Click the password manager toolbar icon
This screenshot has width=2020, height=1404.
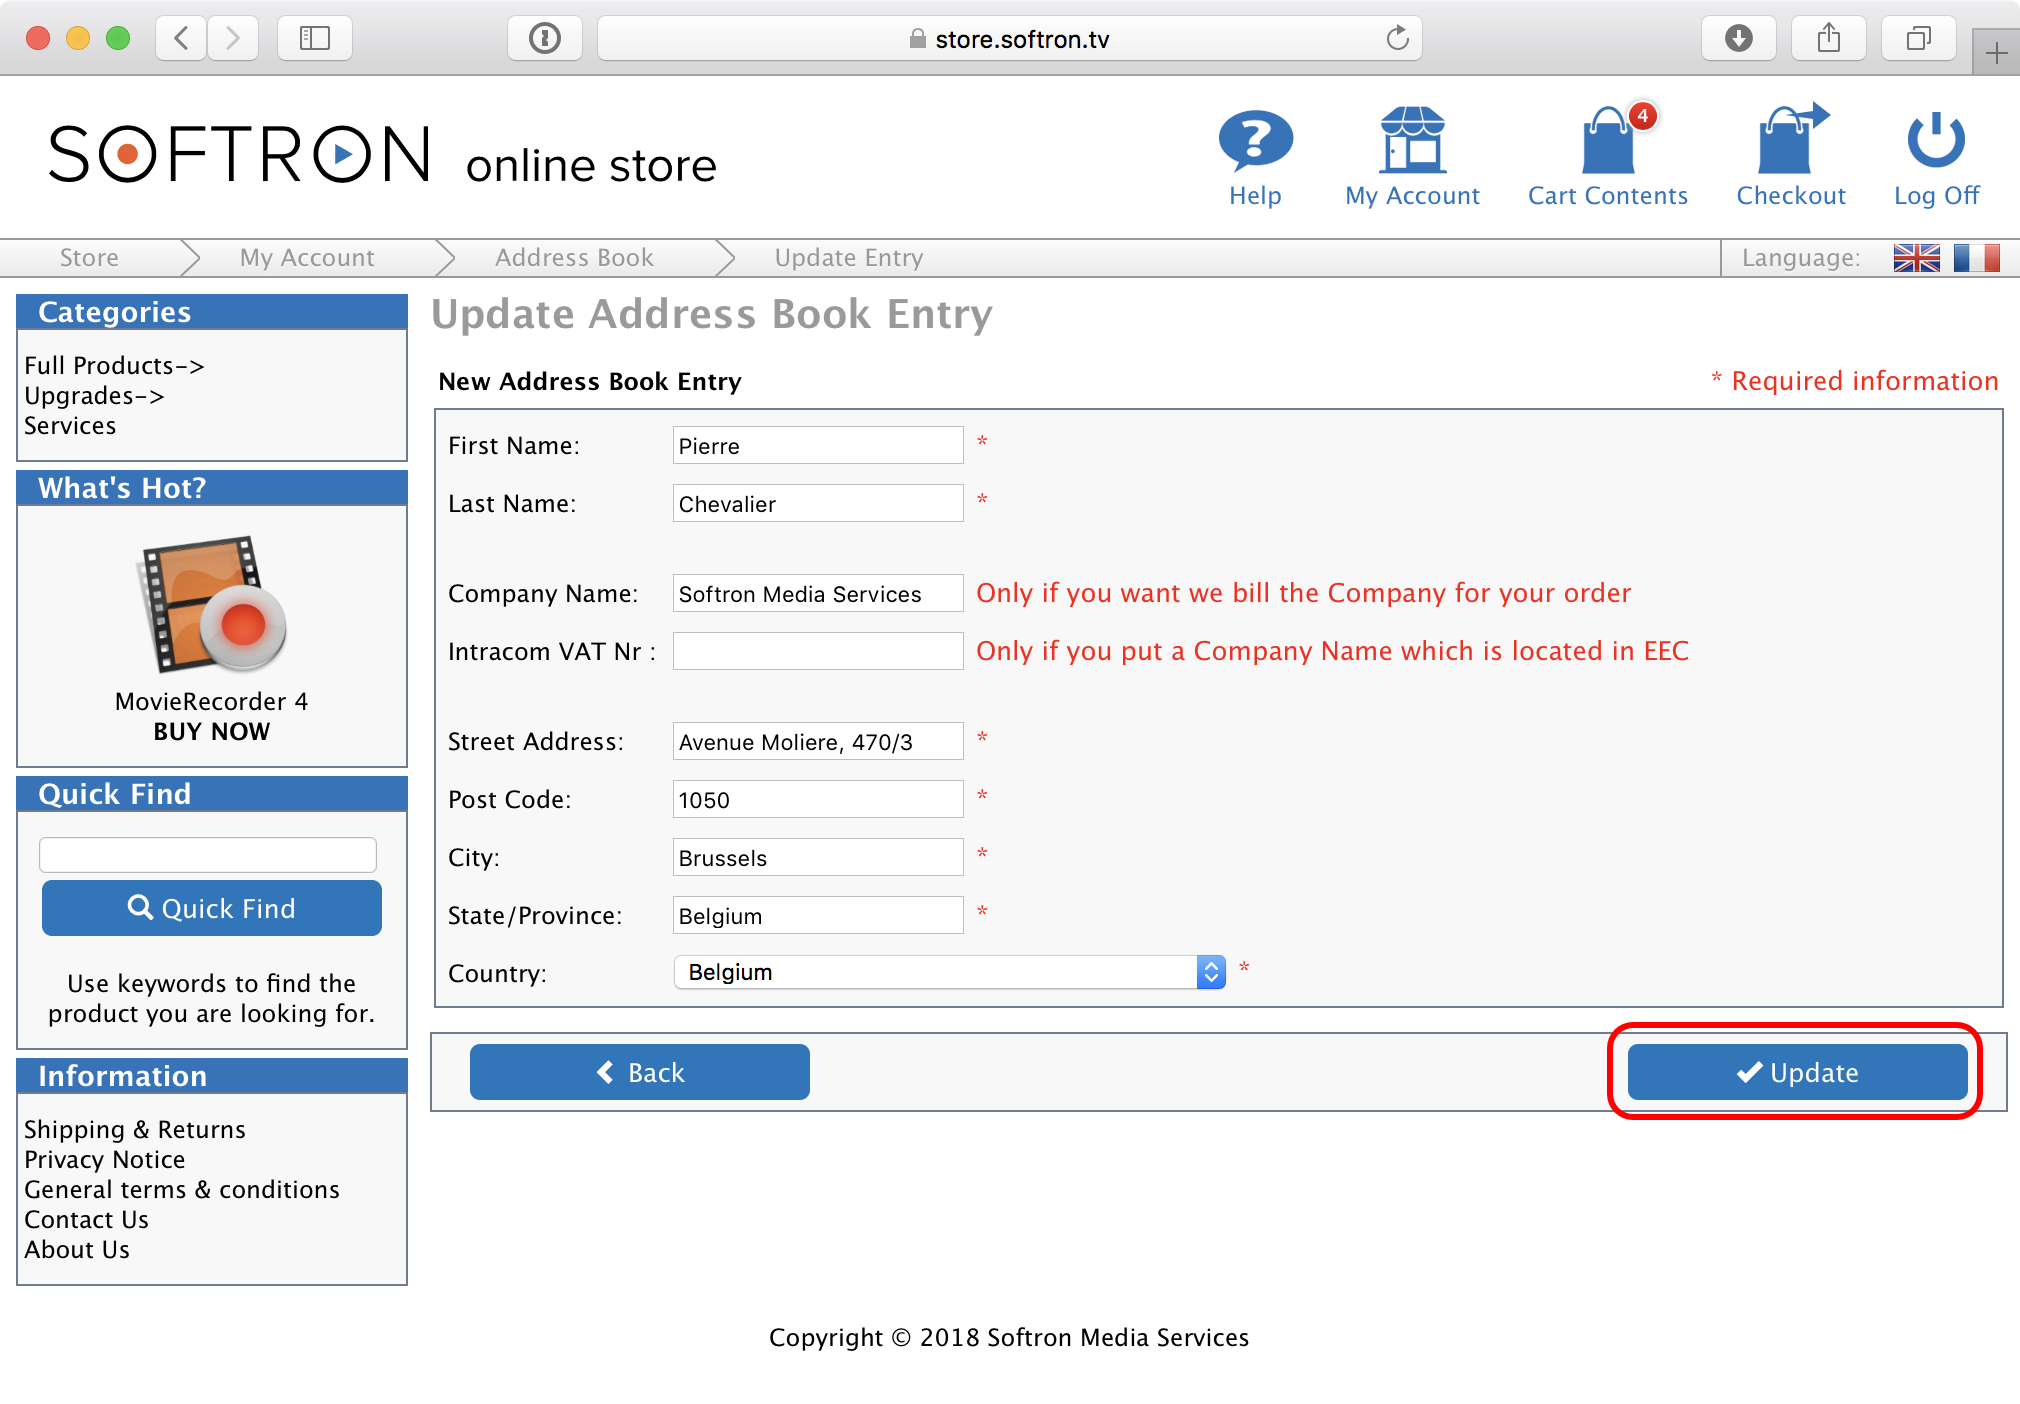(545, 39)
